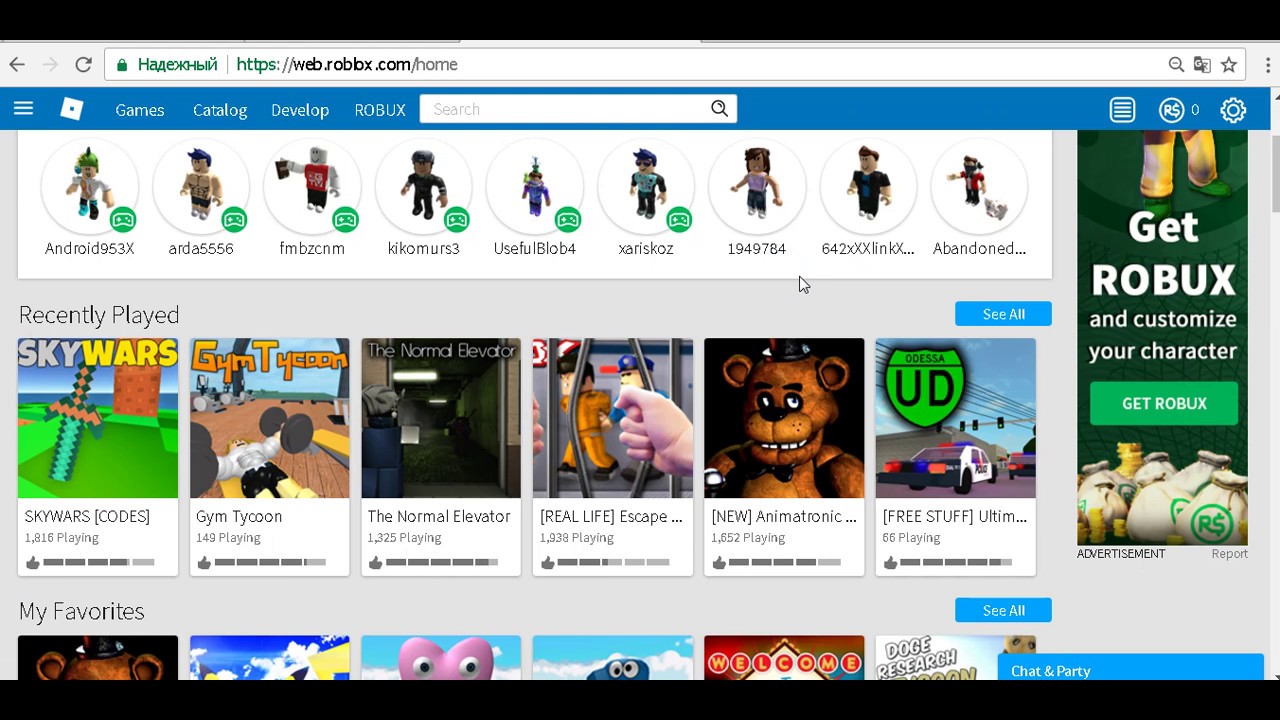Click the secure lock icon
Screen dimensions: 1280x720
pos(122,65)
